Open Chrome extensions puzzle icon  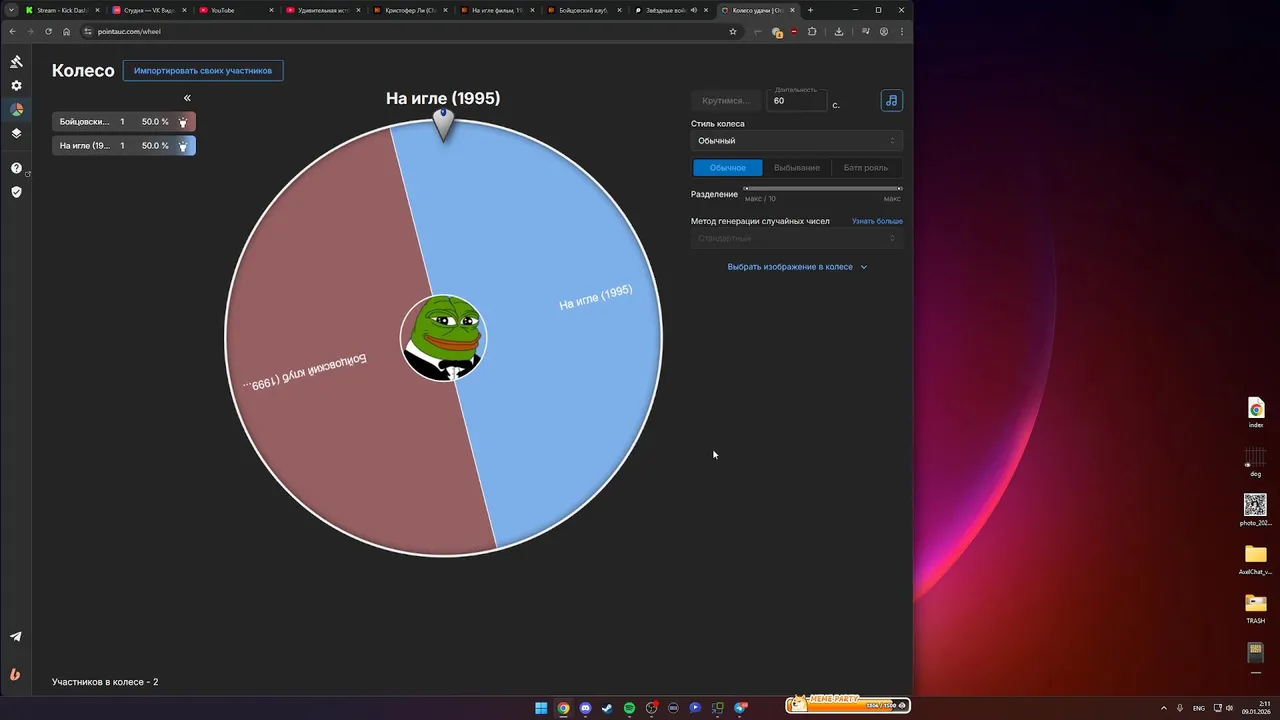(x=812, y=31)
